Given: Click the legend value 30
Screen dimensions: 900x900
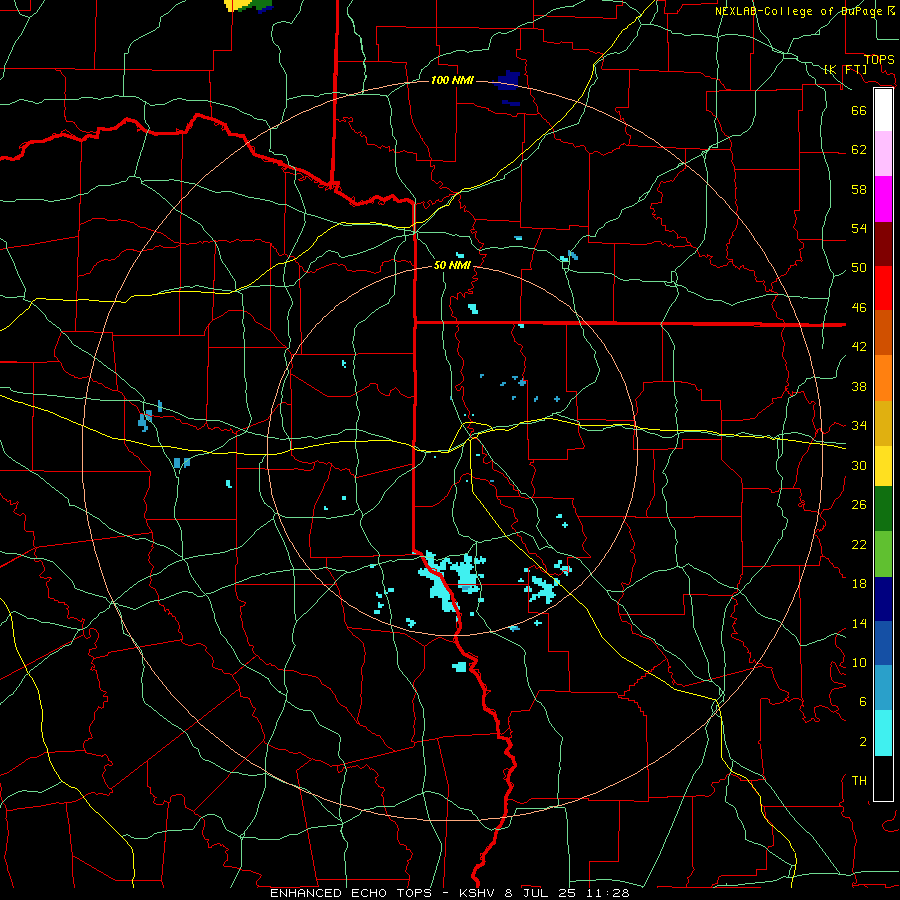Looking at the screenshot, I should tap(859, 465).
